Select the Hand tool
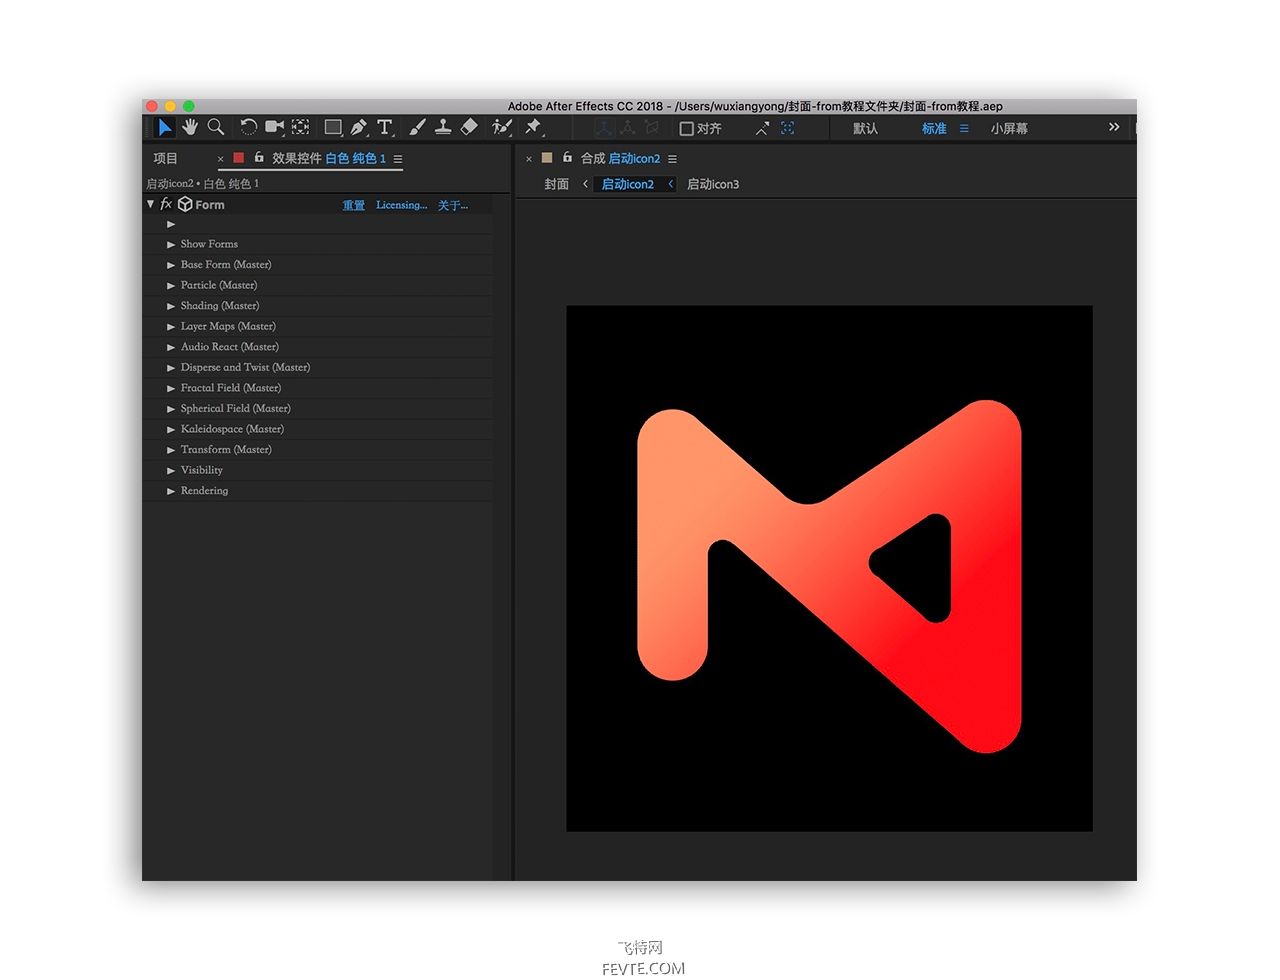 (x=190, y=127)
